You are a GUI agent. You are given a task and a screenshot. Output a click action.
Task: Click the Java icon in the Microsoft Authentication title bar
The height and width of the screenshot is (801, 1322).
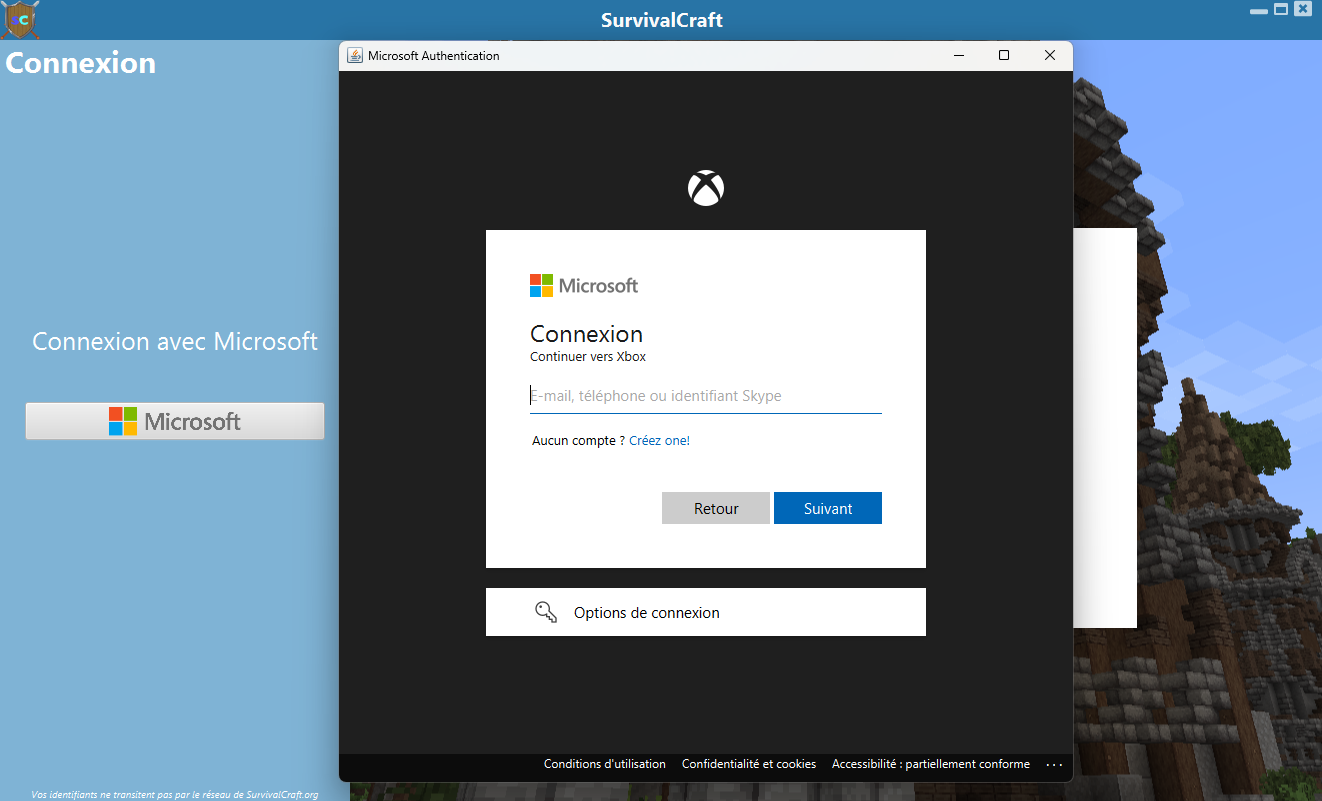(x=354, y=56)
